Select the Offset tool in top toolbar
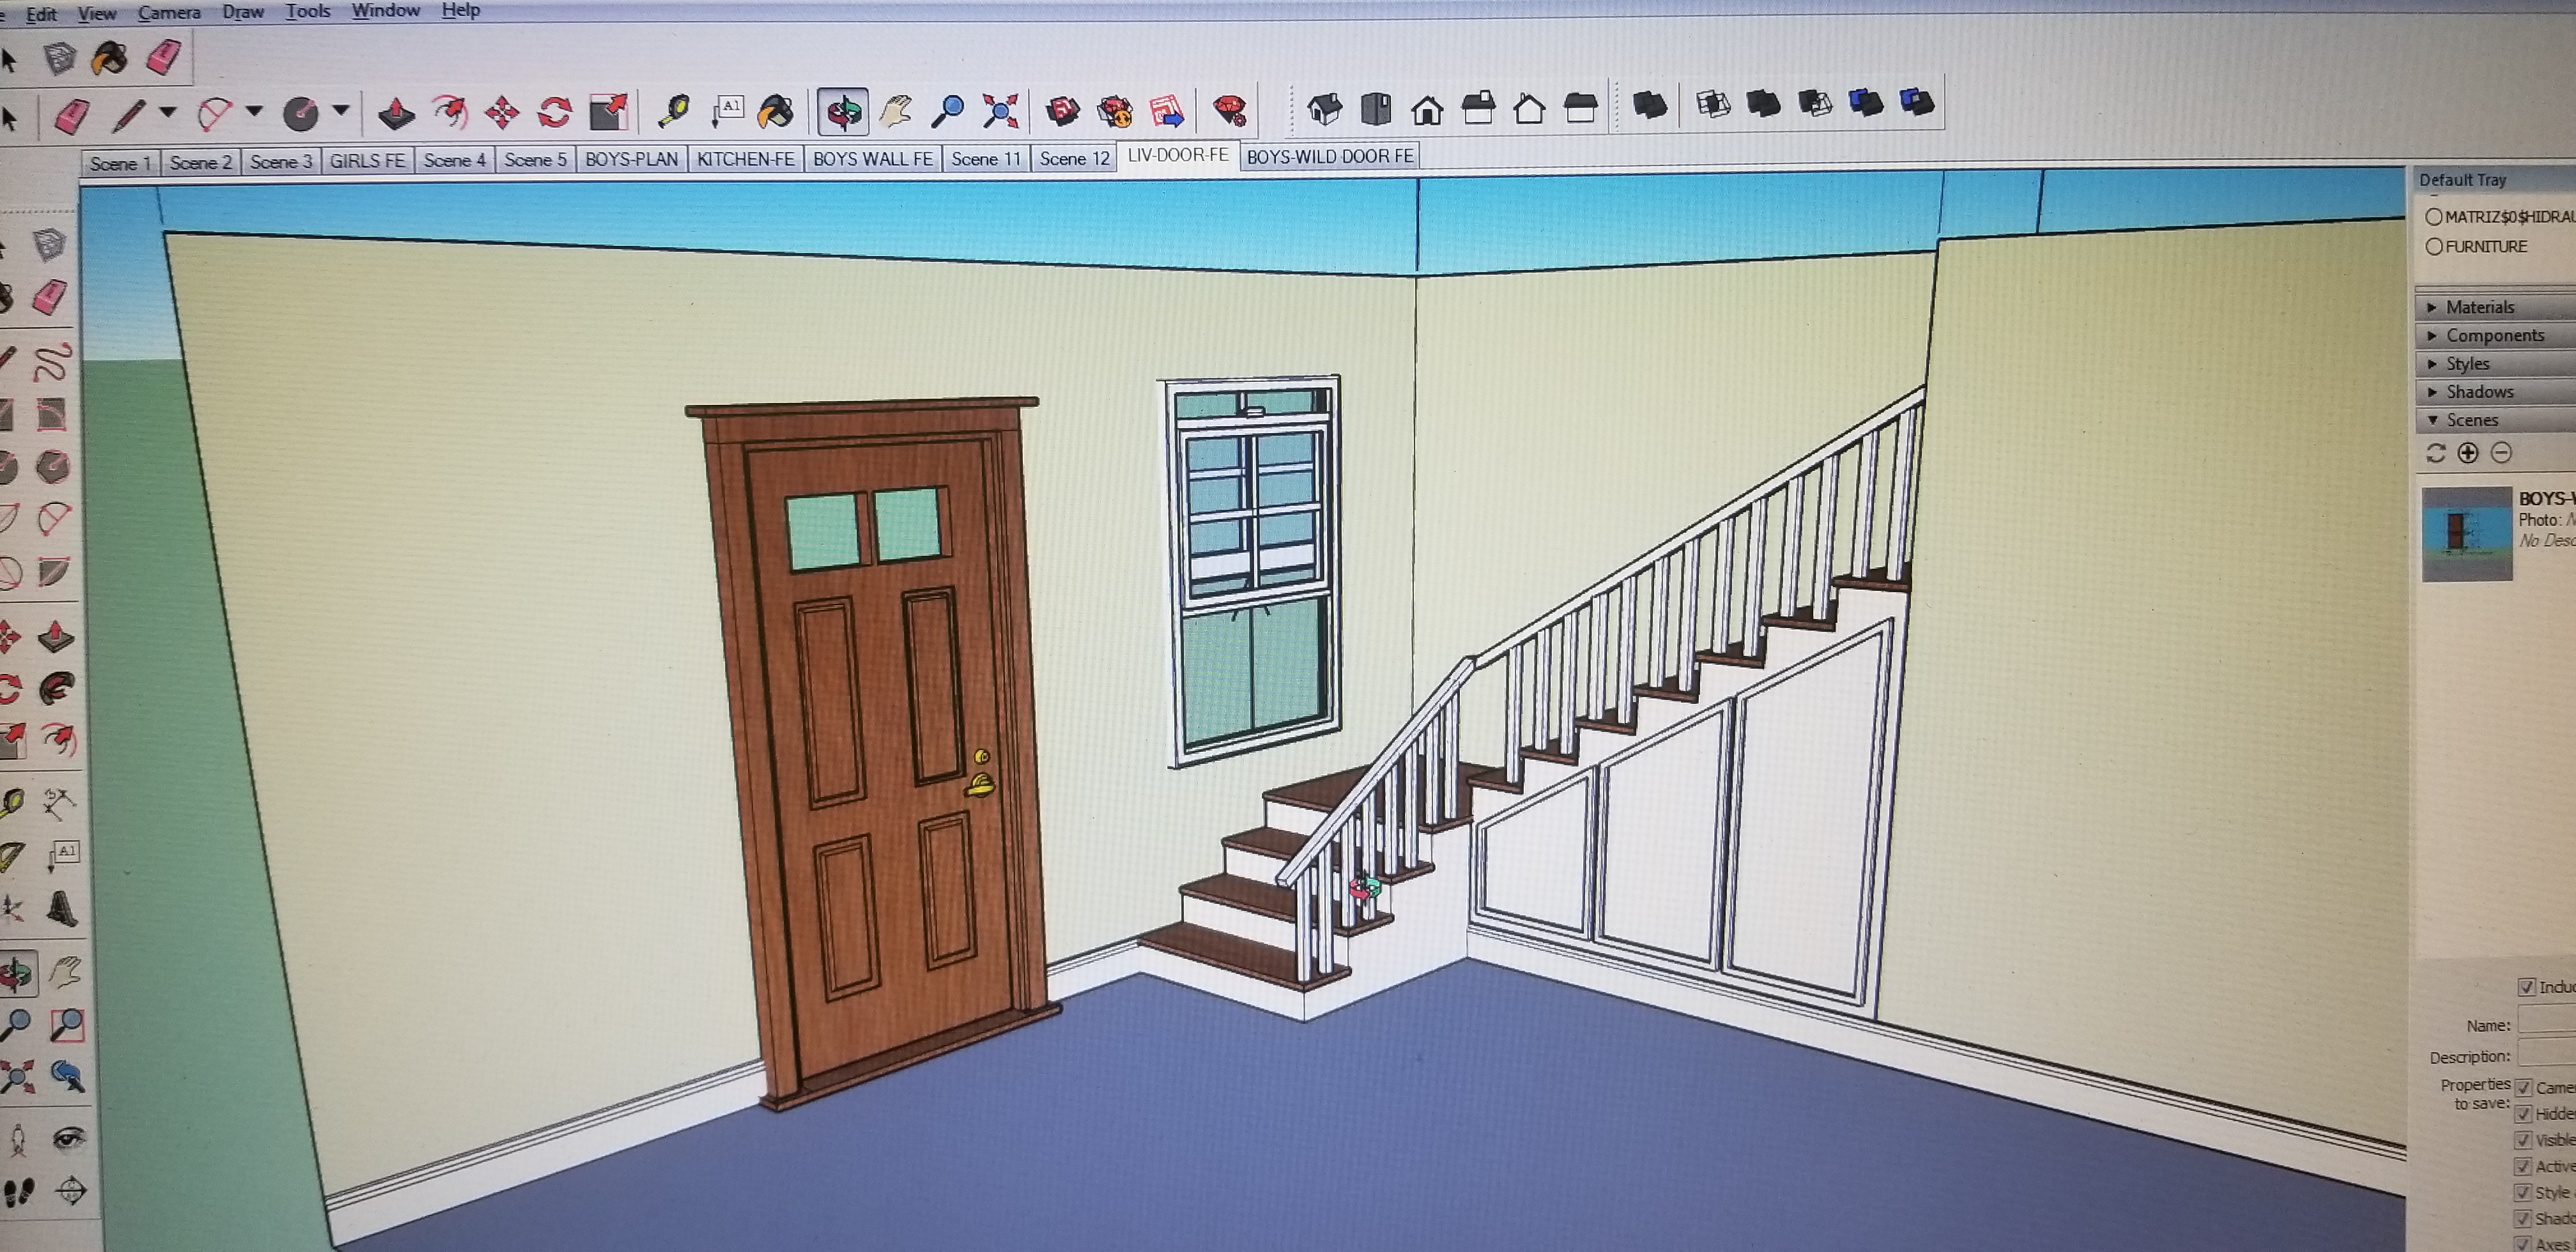 (449, 111)
